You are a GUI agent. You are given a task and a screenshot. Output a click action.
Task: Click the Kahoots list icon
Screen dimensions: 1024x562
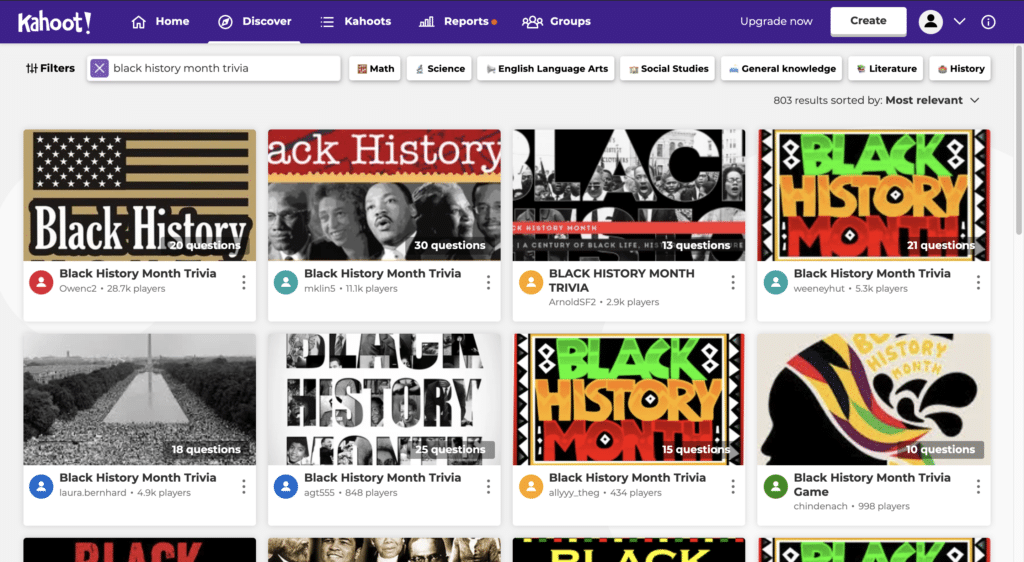click(x=327, y=22)
